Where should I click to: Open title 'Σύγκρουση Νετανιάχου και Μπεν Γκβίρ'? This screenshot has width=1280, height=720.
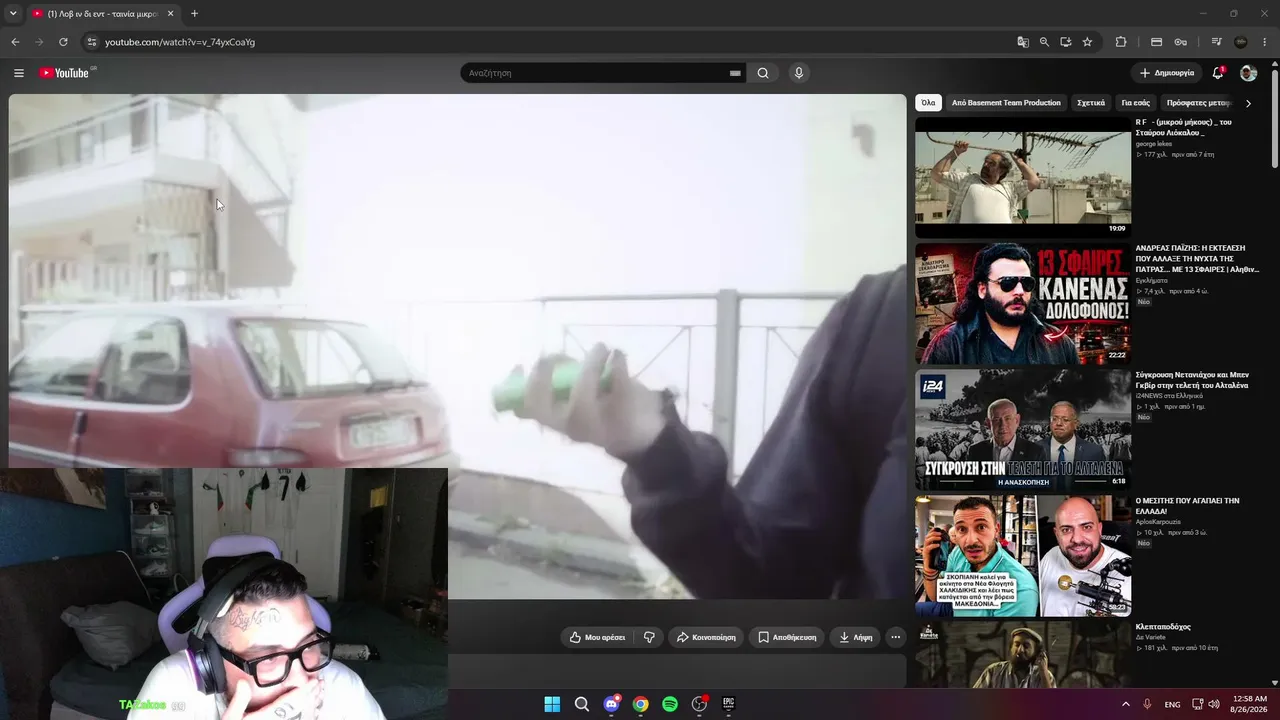1192,380
